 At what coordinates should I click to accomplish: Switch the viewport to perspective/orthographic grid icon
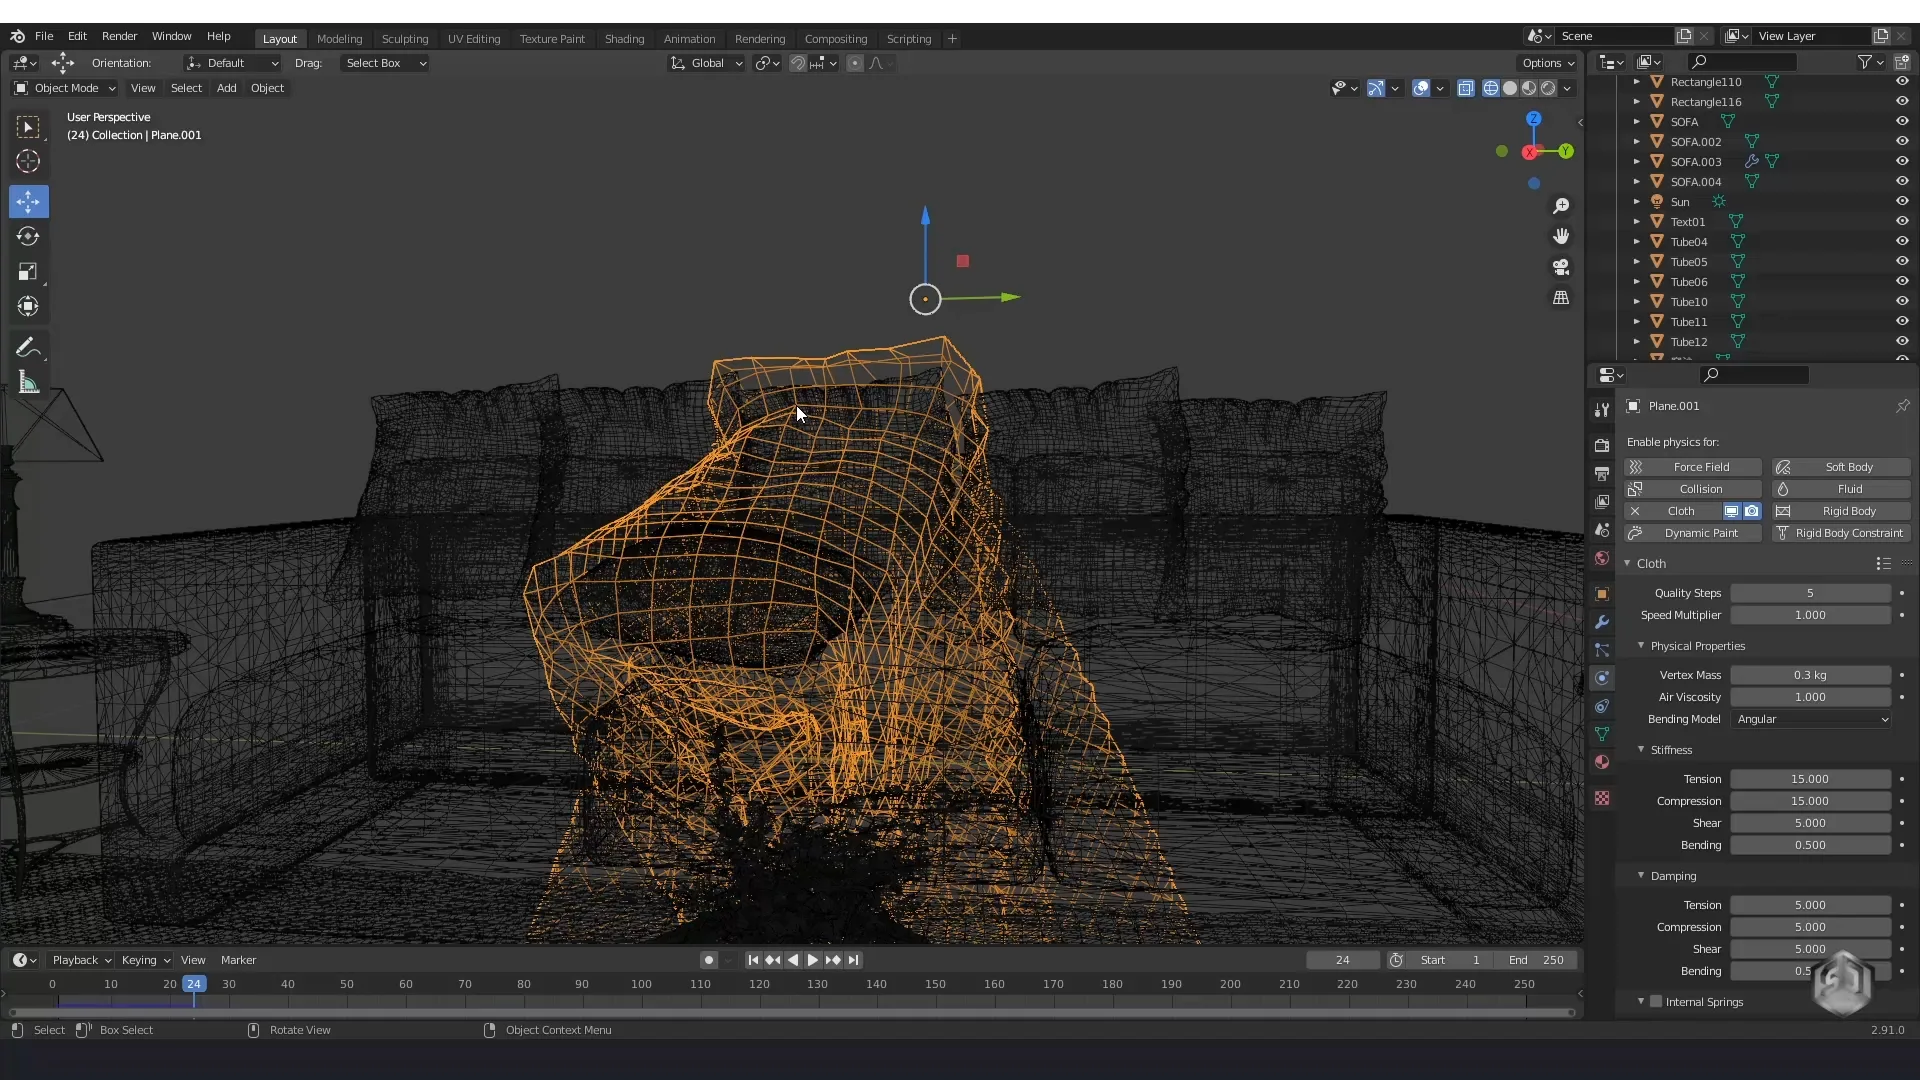point(1561,298)
